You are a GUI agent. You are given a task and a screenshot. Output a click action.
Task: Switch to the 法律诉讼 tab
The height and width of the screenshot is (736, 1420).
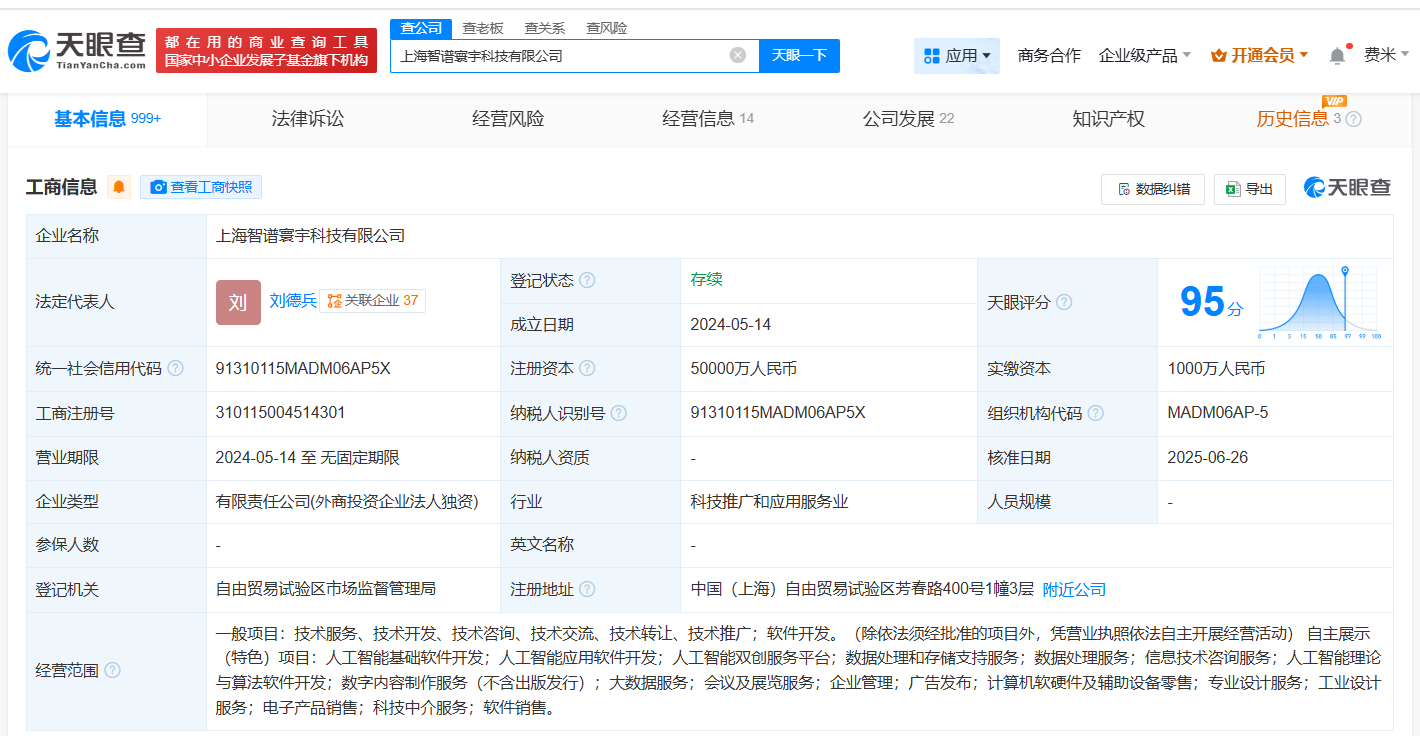coord(308,119)
